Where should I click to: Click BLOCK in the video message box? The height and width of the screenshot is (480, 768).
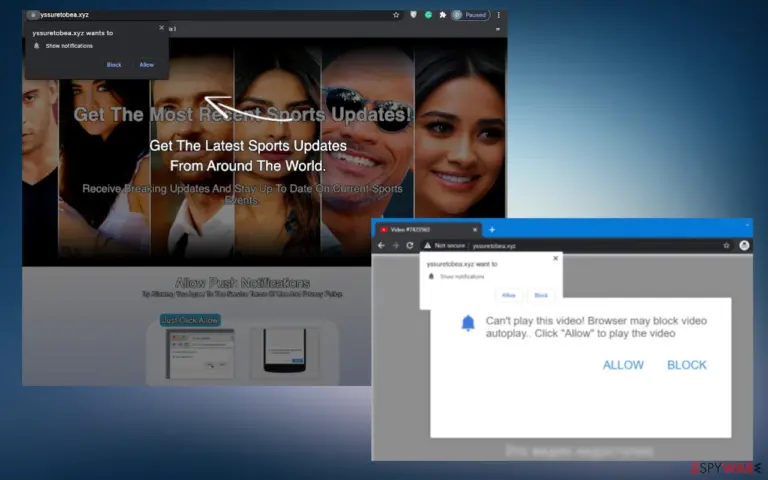point(687,365)
